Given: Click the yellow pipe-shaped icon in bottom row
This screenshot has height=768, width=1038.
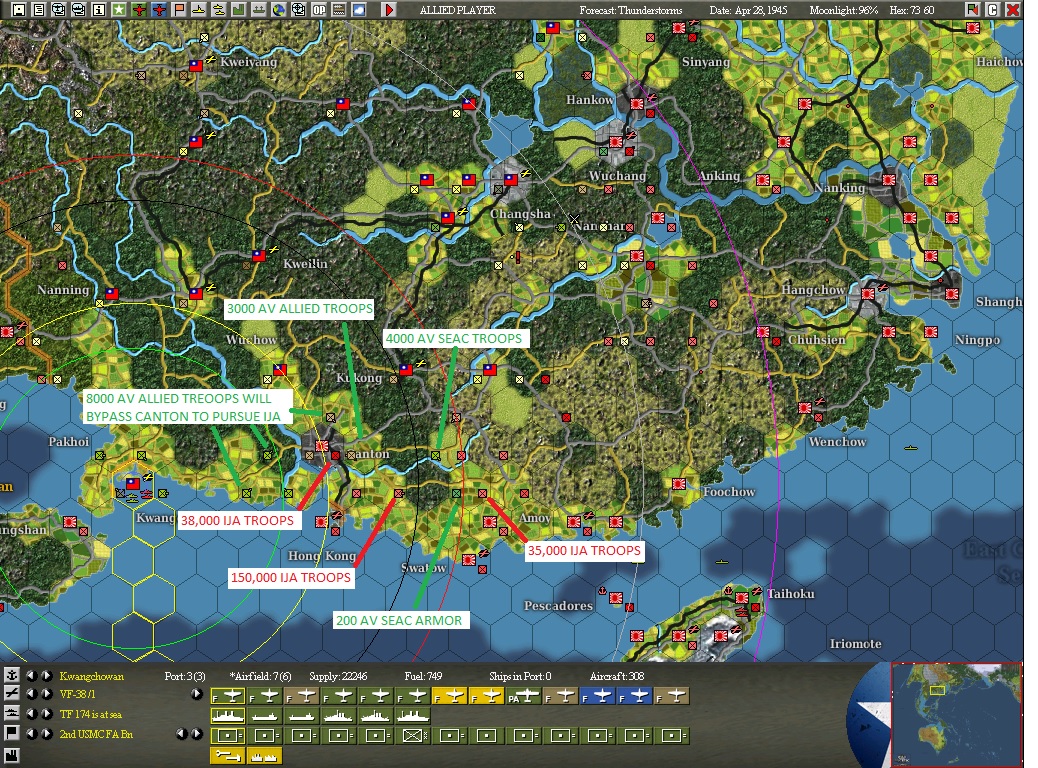Looking at the screenshot, I should pos(228,755).
